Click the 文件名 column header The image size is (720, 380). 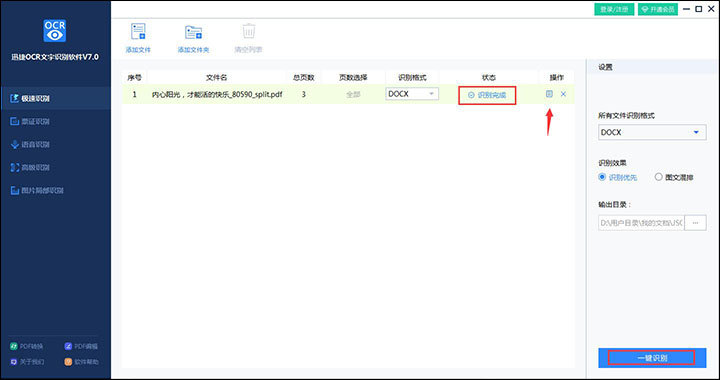click(x=217, y=78)
